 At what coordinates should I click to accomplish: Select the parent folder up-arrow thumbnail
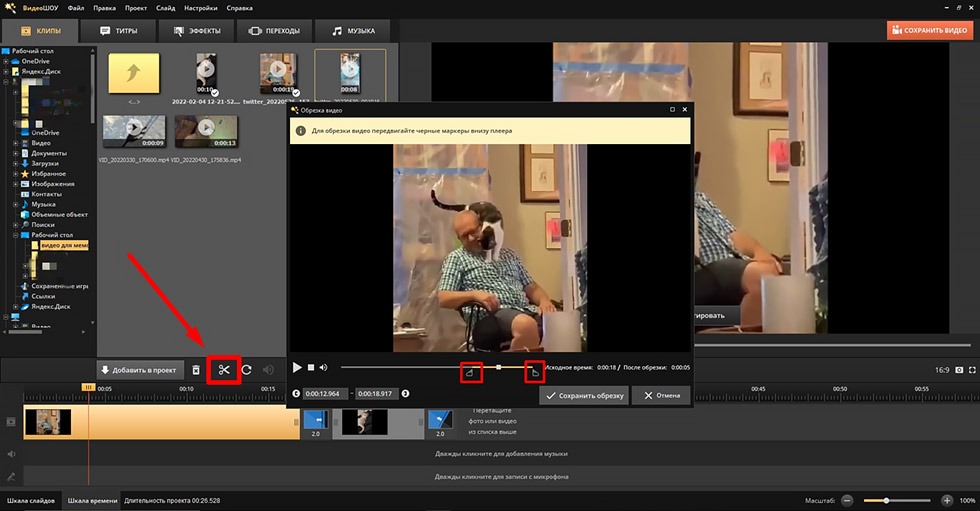[134, 73]
